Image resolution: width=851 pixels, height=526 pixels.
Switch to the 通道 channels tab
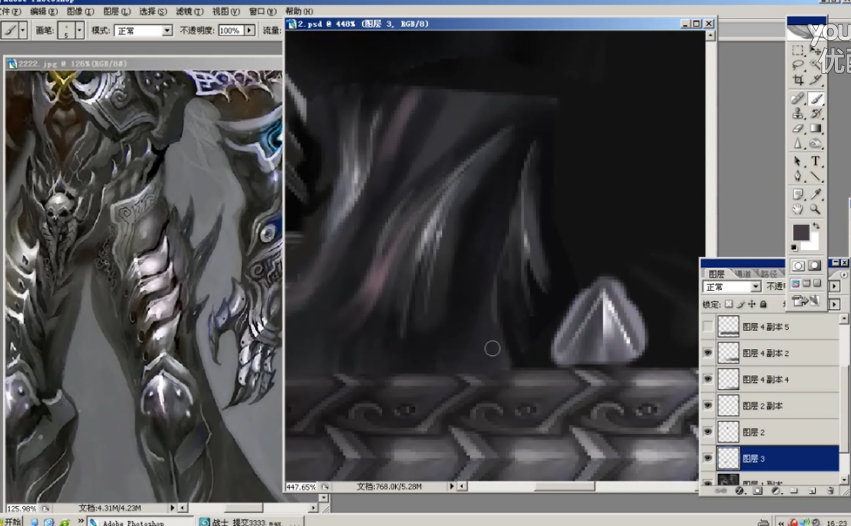click(x=744, y=274)
